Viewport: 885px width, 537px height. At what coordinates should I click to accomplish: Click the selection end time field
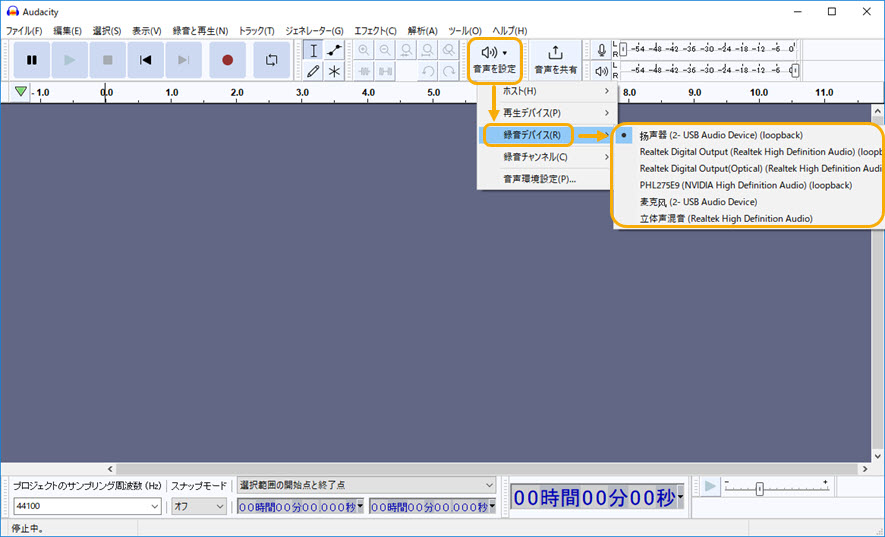pyautogui.click(x=432, y=507)
